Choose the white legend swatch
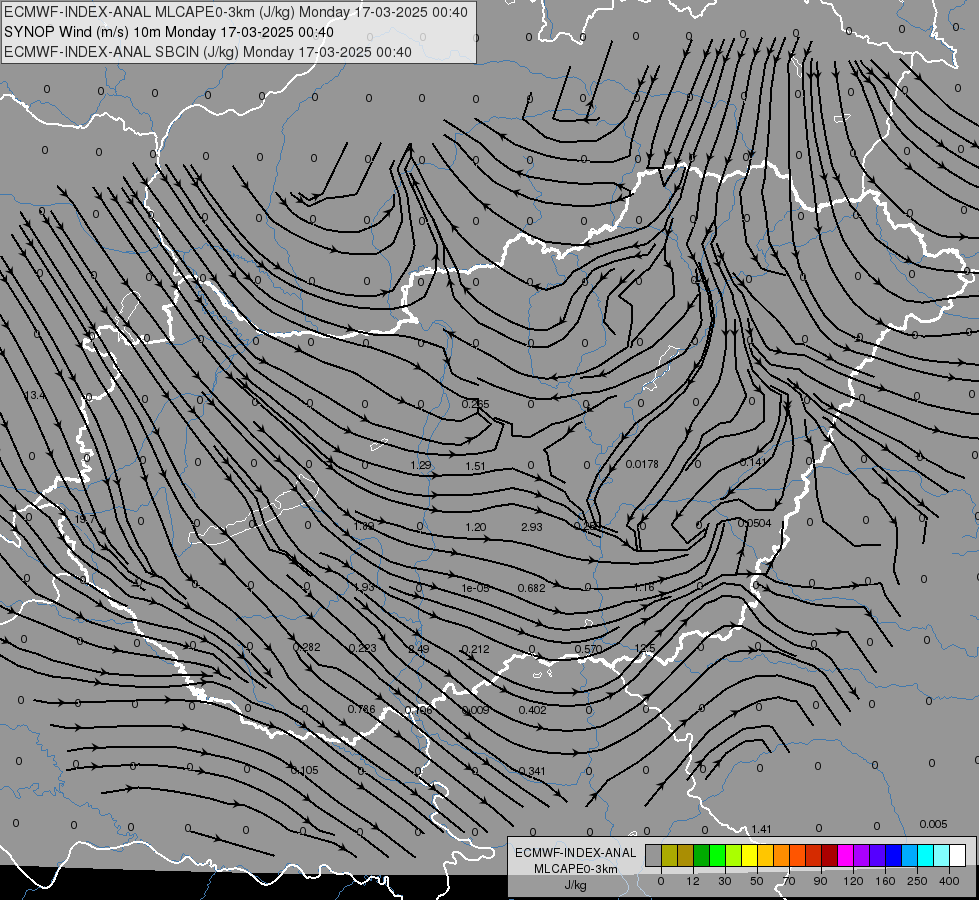The width and height of the screenshot is (979, 900). point(958,855)
